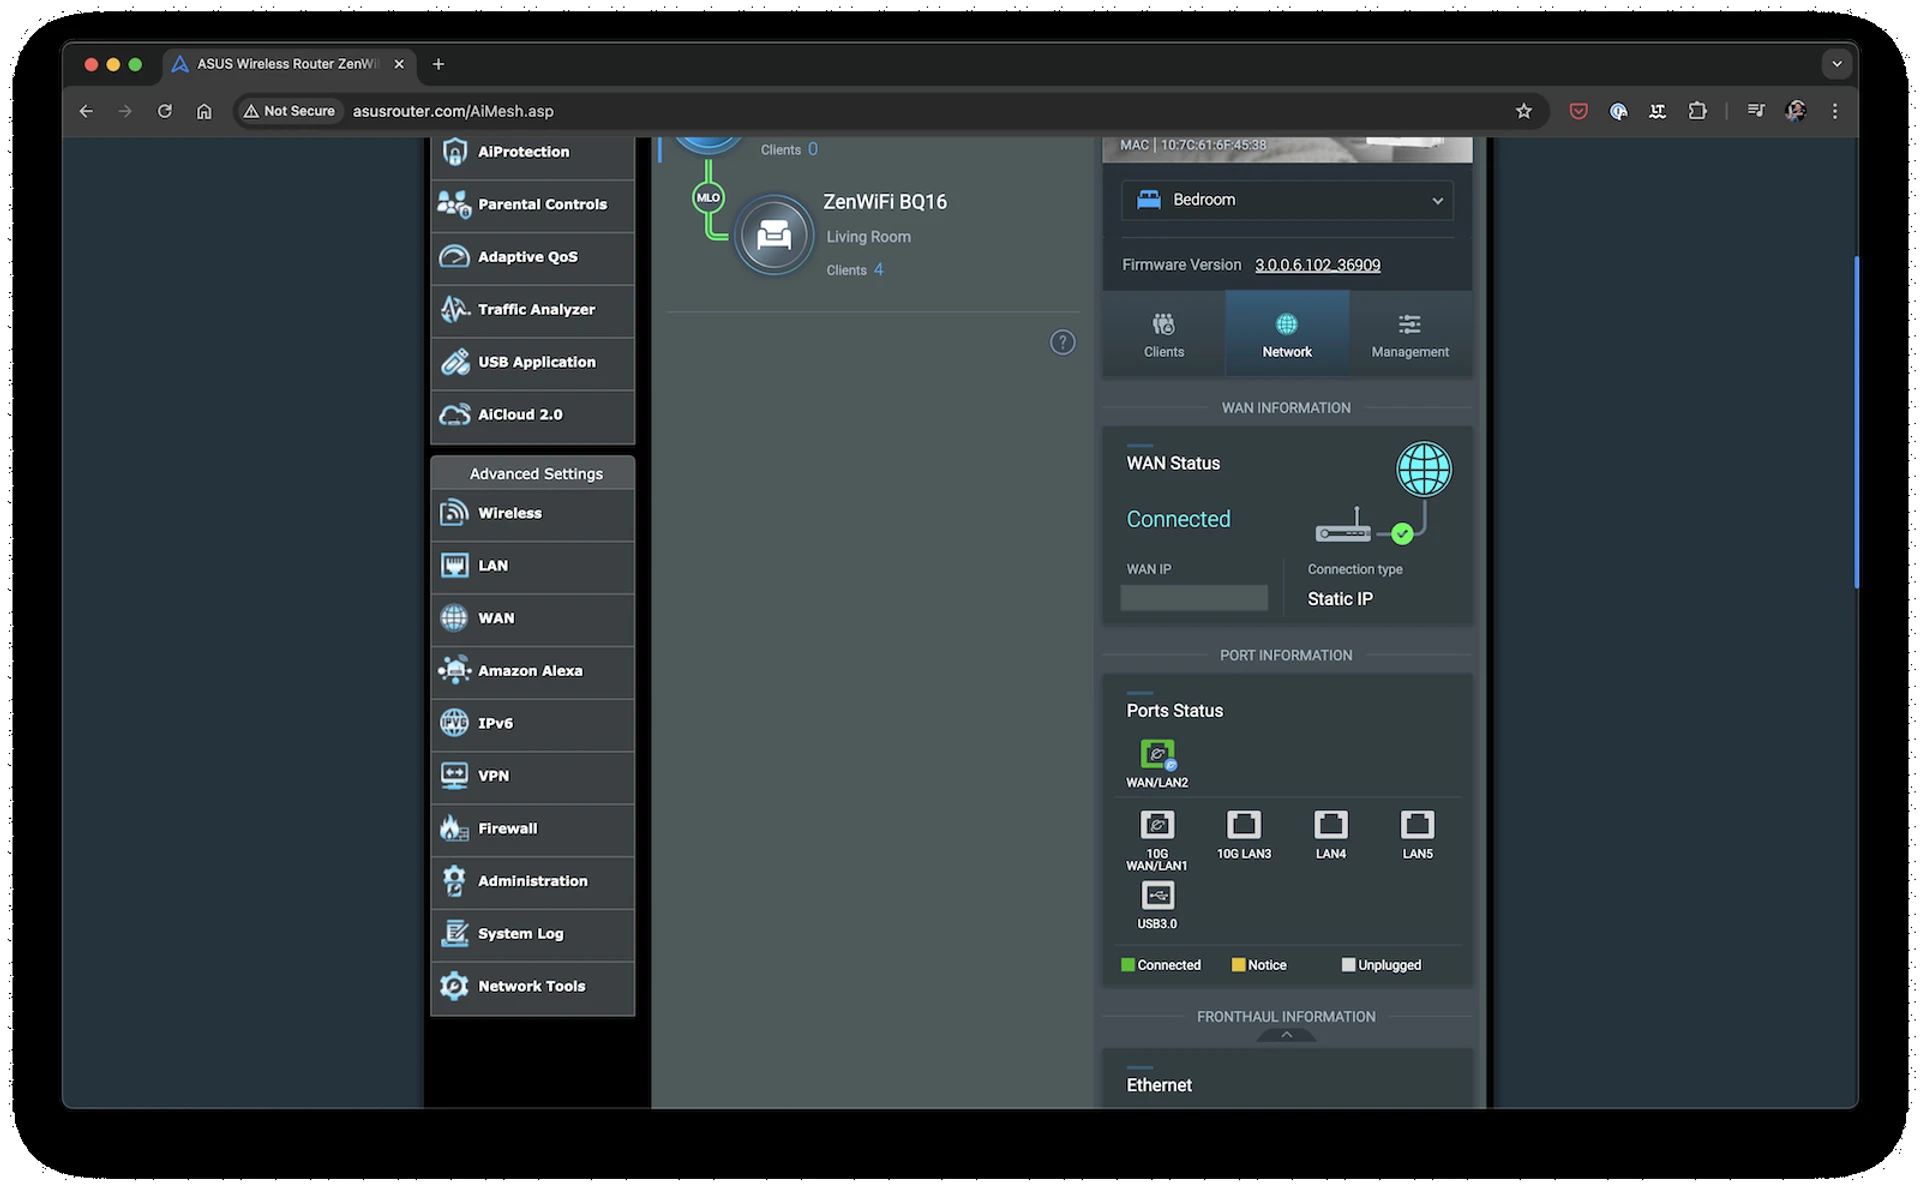Image resolution: width=1920 pixels, height=1189 pixels.
Task: Click the Living Room location label
Action: pos(868,237)
